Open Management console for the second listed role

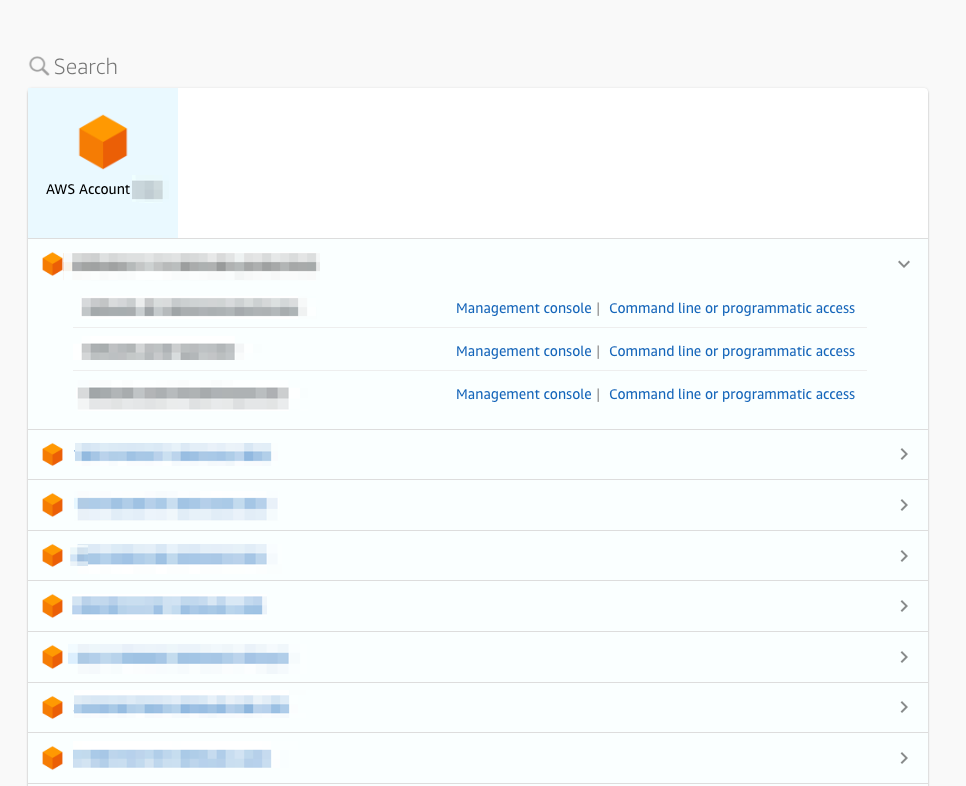click(x=523, y=351)
